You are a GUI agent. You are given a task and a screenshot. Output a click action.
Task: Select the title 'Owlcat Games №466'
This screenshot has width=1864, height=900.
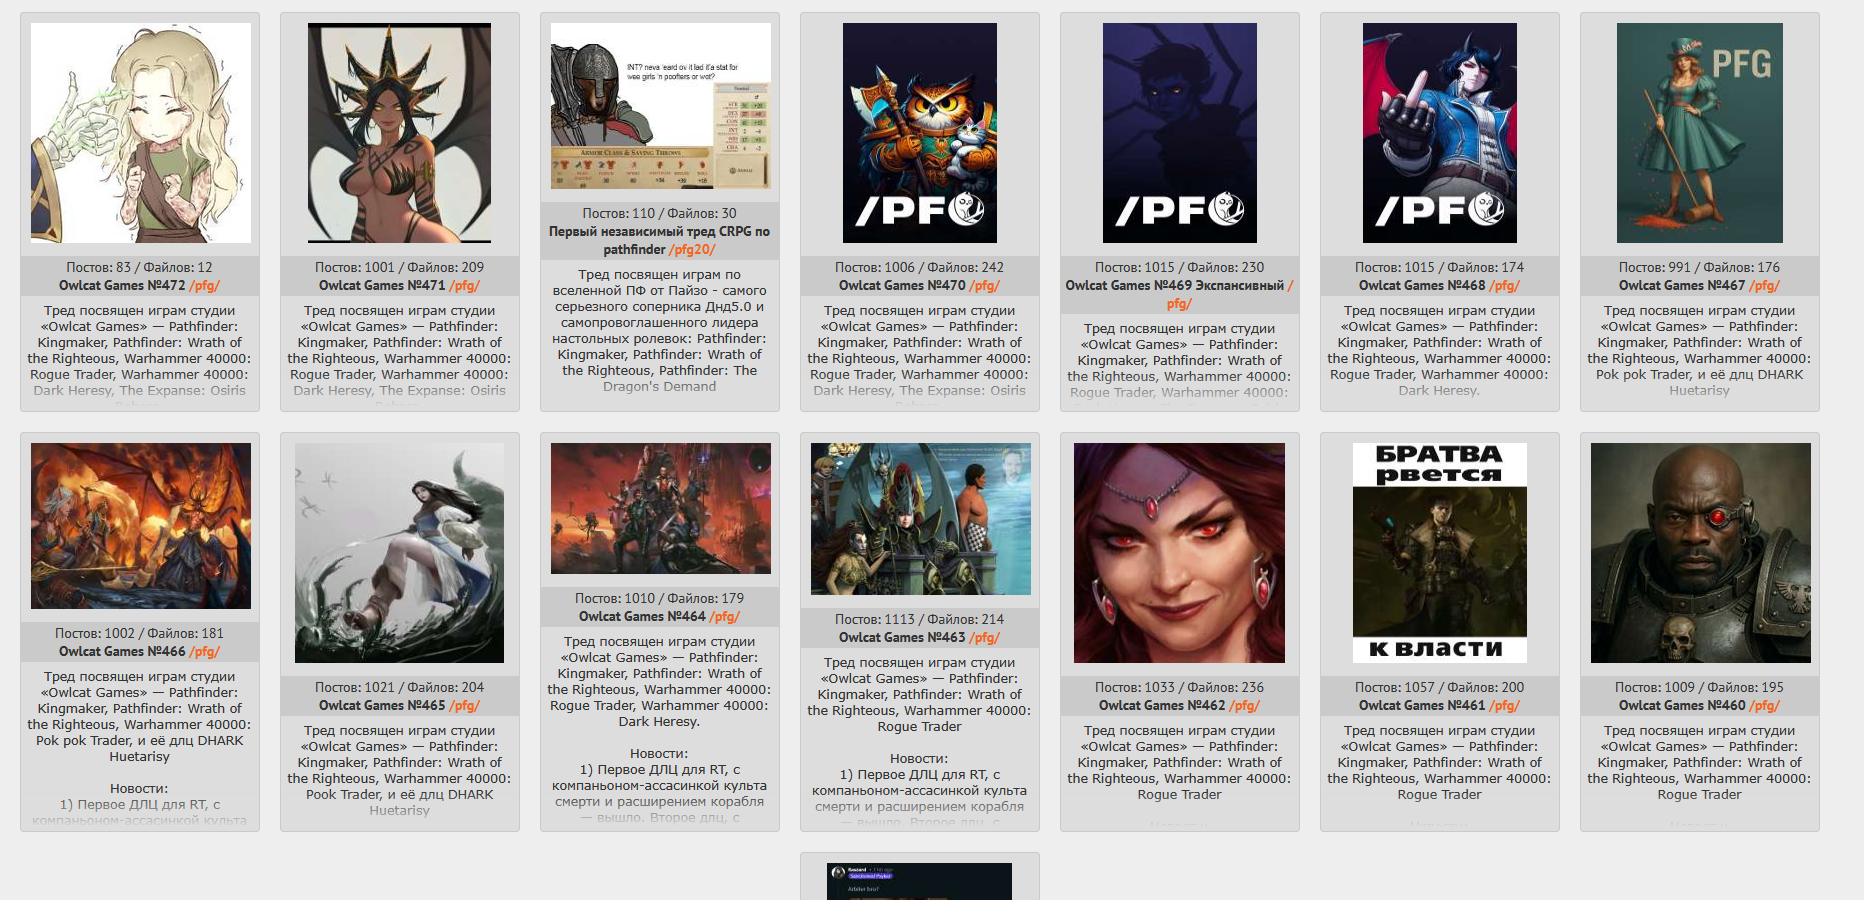pyautogui.click(x=122, y=651)
